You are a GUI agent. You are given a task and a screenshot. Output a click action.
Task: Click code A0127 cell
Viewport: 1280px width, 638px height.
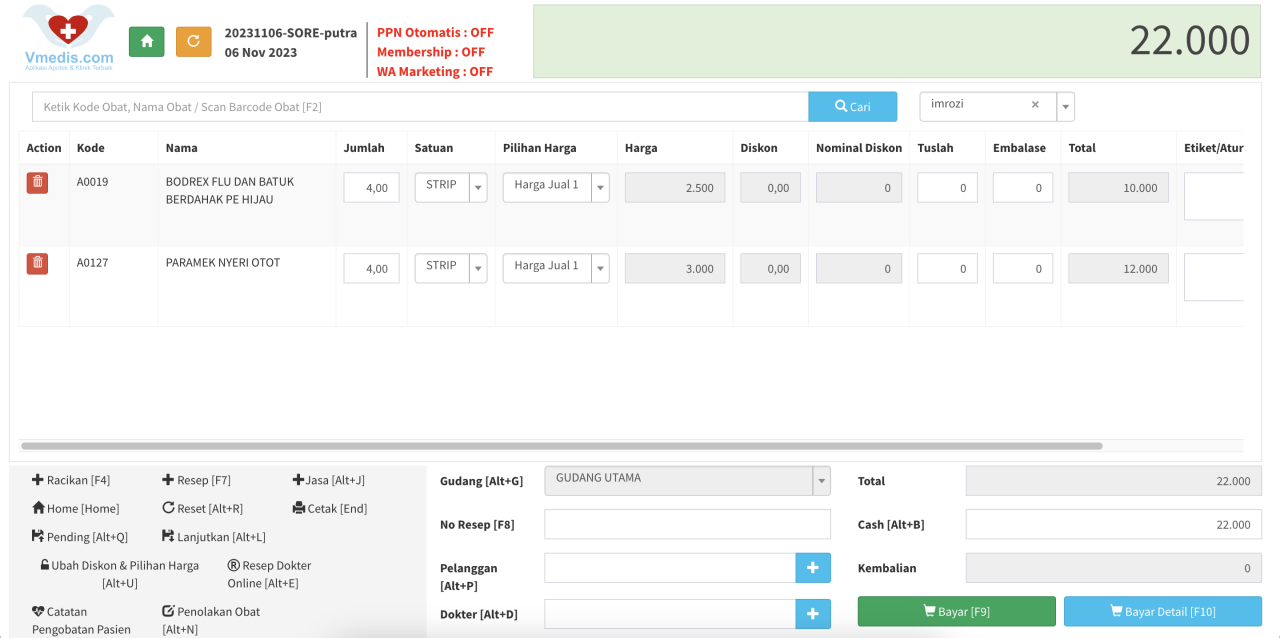[x=93, y=263]
